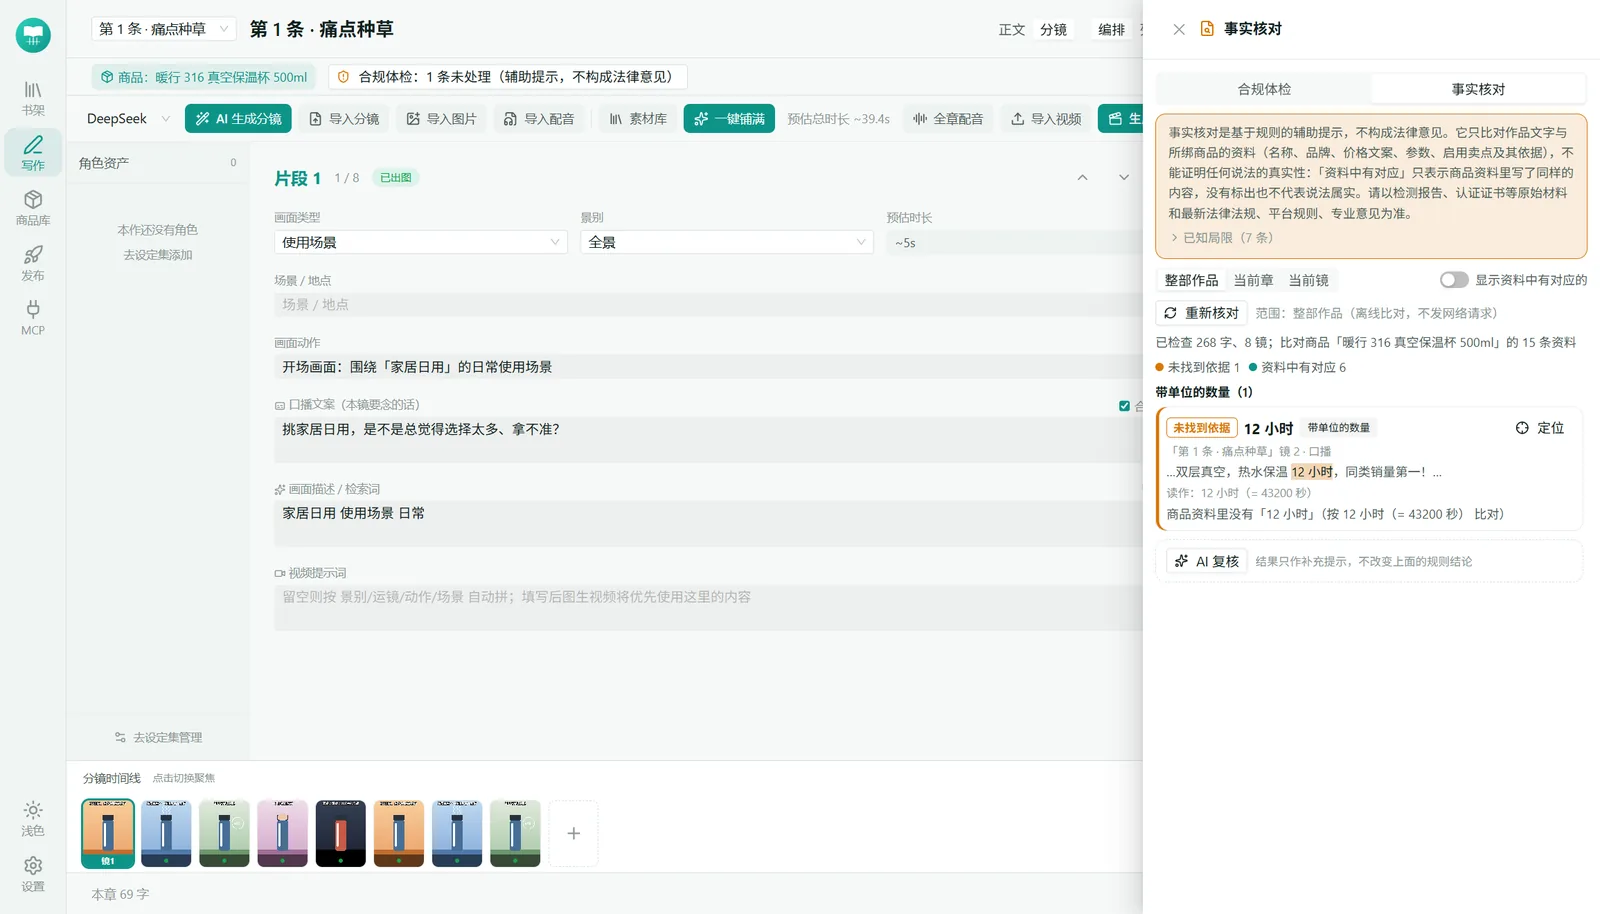Toggle 显示资料中有对应的 switch
The height and width of the screenshot is (914, 1600).
pos(1454,280)
